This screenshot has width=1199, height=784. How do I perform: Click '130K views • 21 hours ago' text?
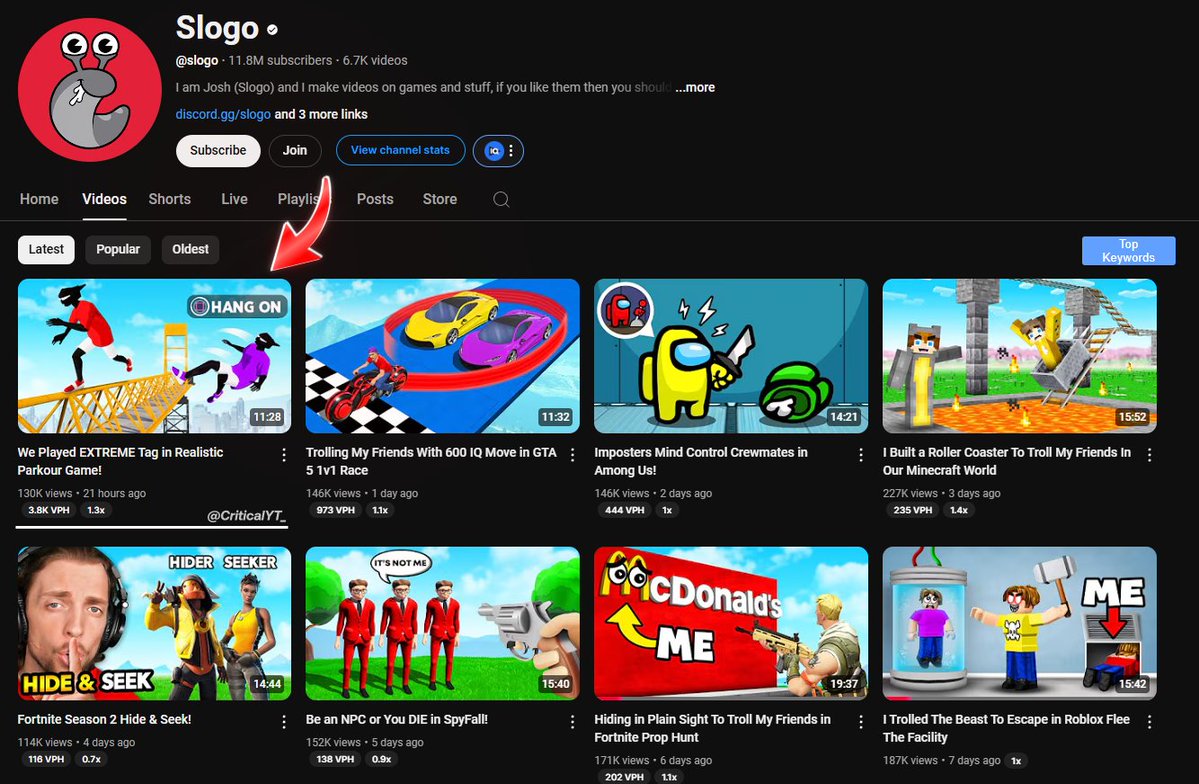(x=82, y=493)
